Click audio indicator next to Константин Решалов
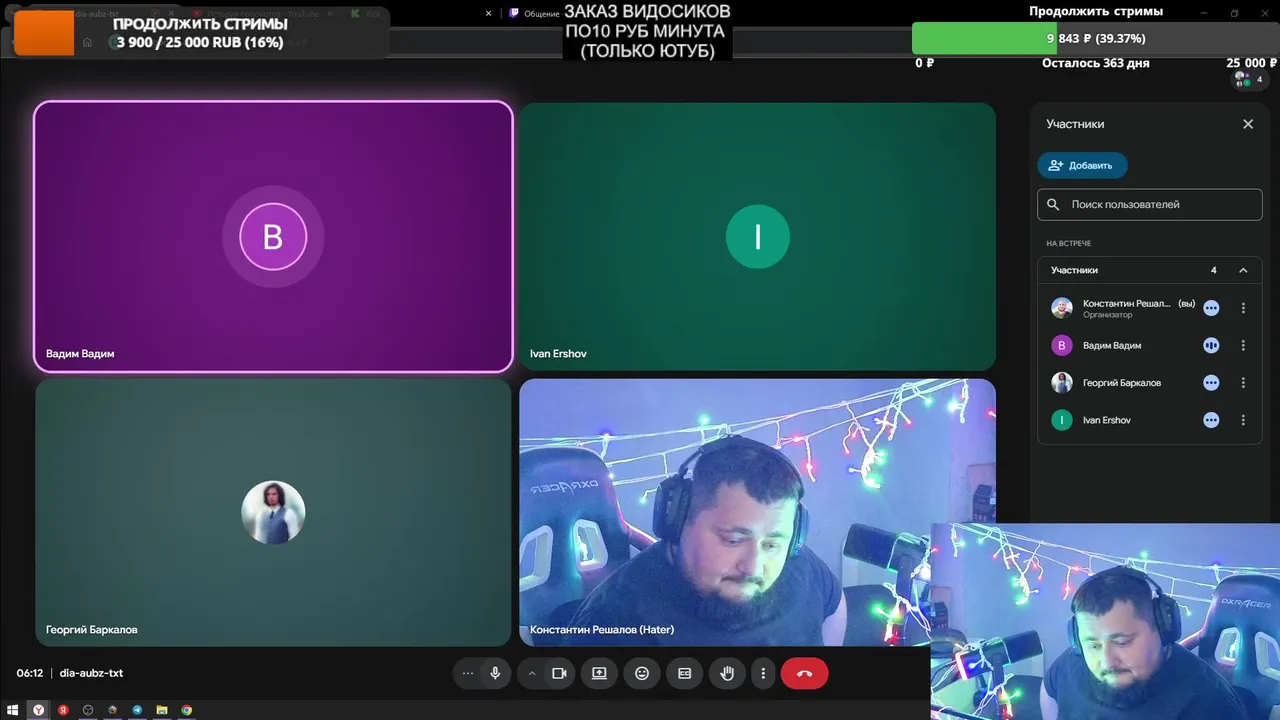This screenshot has height=720, width=1280. 1211,308
